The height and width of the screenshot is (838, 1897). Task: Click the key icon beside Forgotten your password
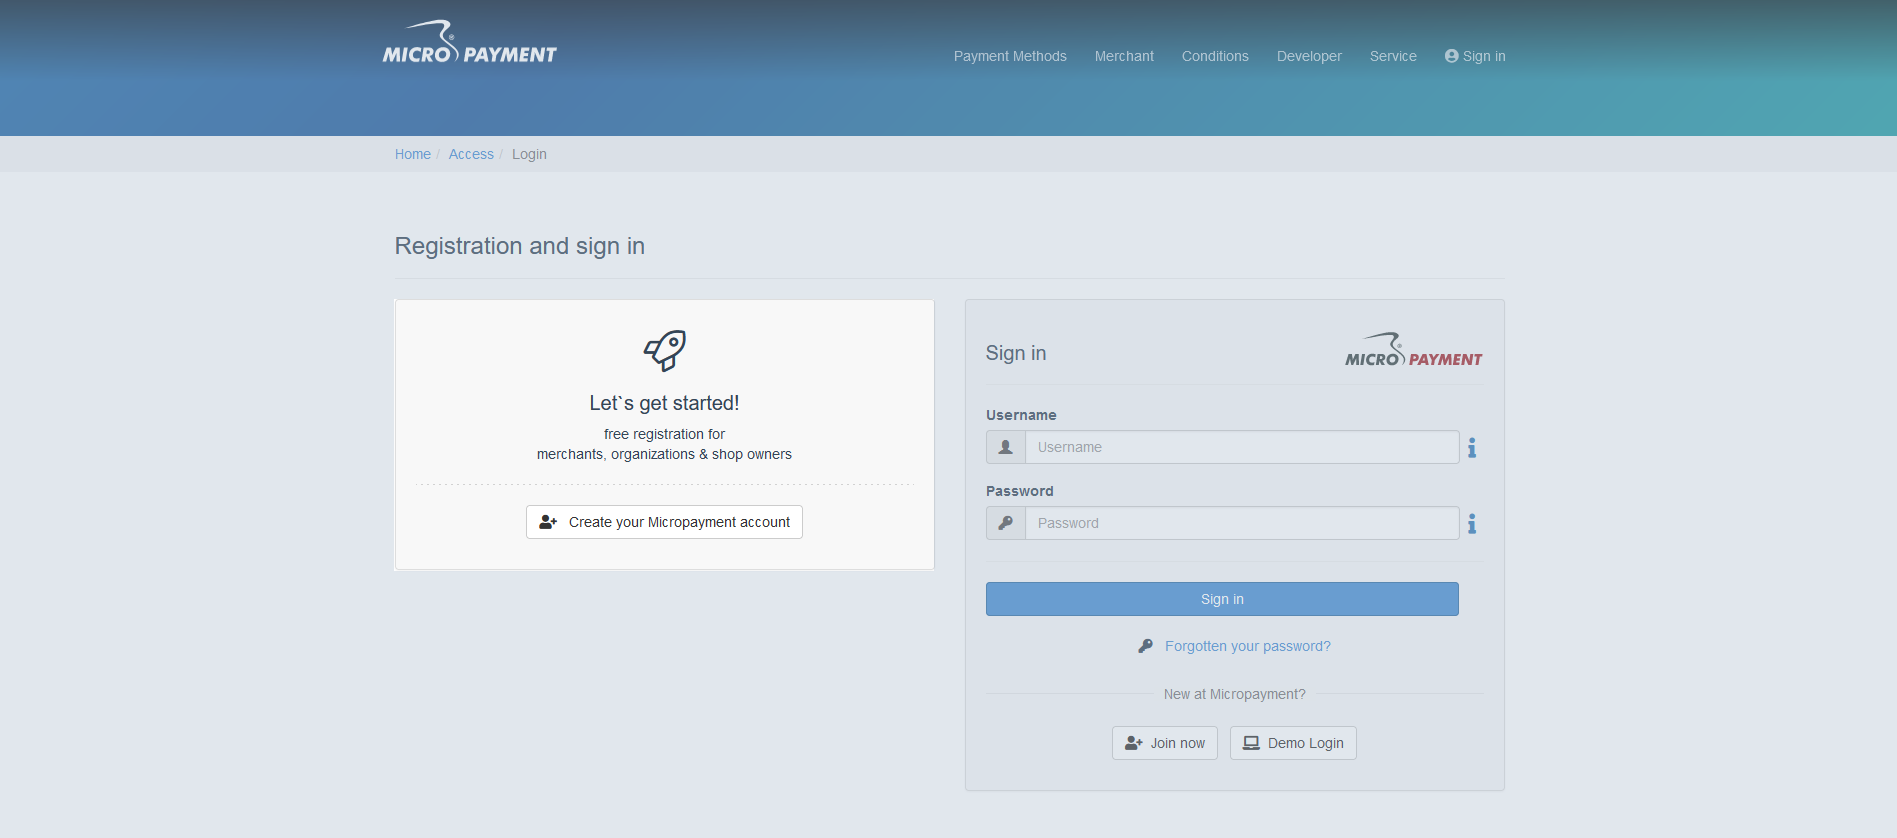point(1146,646)
